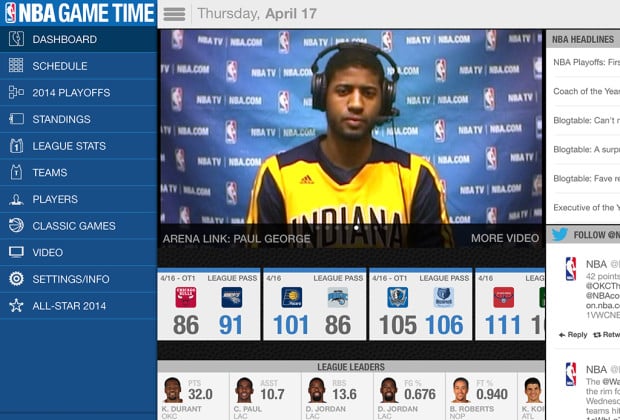Click the Dallas Mavericks team logo
The height and width of the screenshot is (420, 620).
tap(397, 297)
